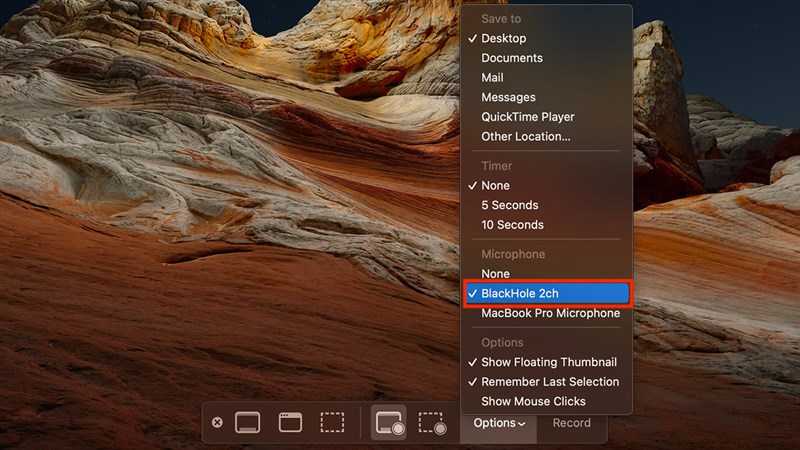Collapse the Options dropdown

tap(499, 423)
